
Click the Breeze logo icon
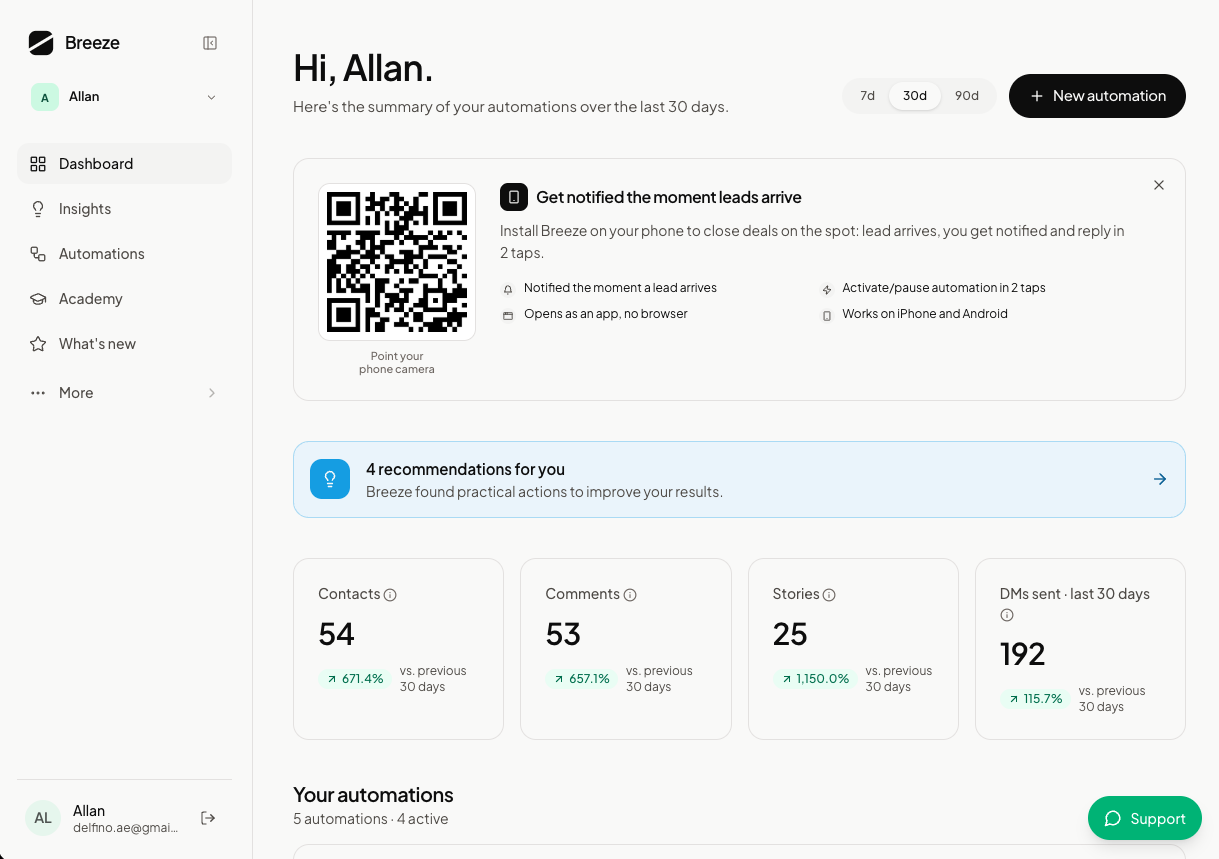(x=41, y=43)
